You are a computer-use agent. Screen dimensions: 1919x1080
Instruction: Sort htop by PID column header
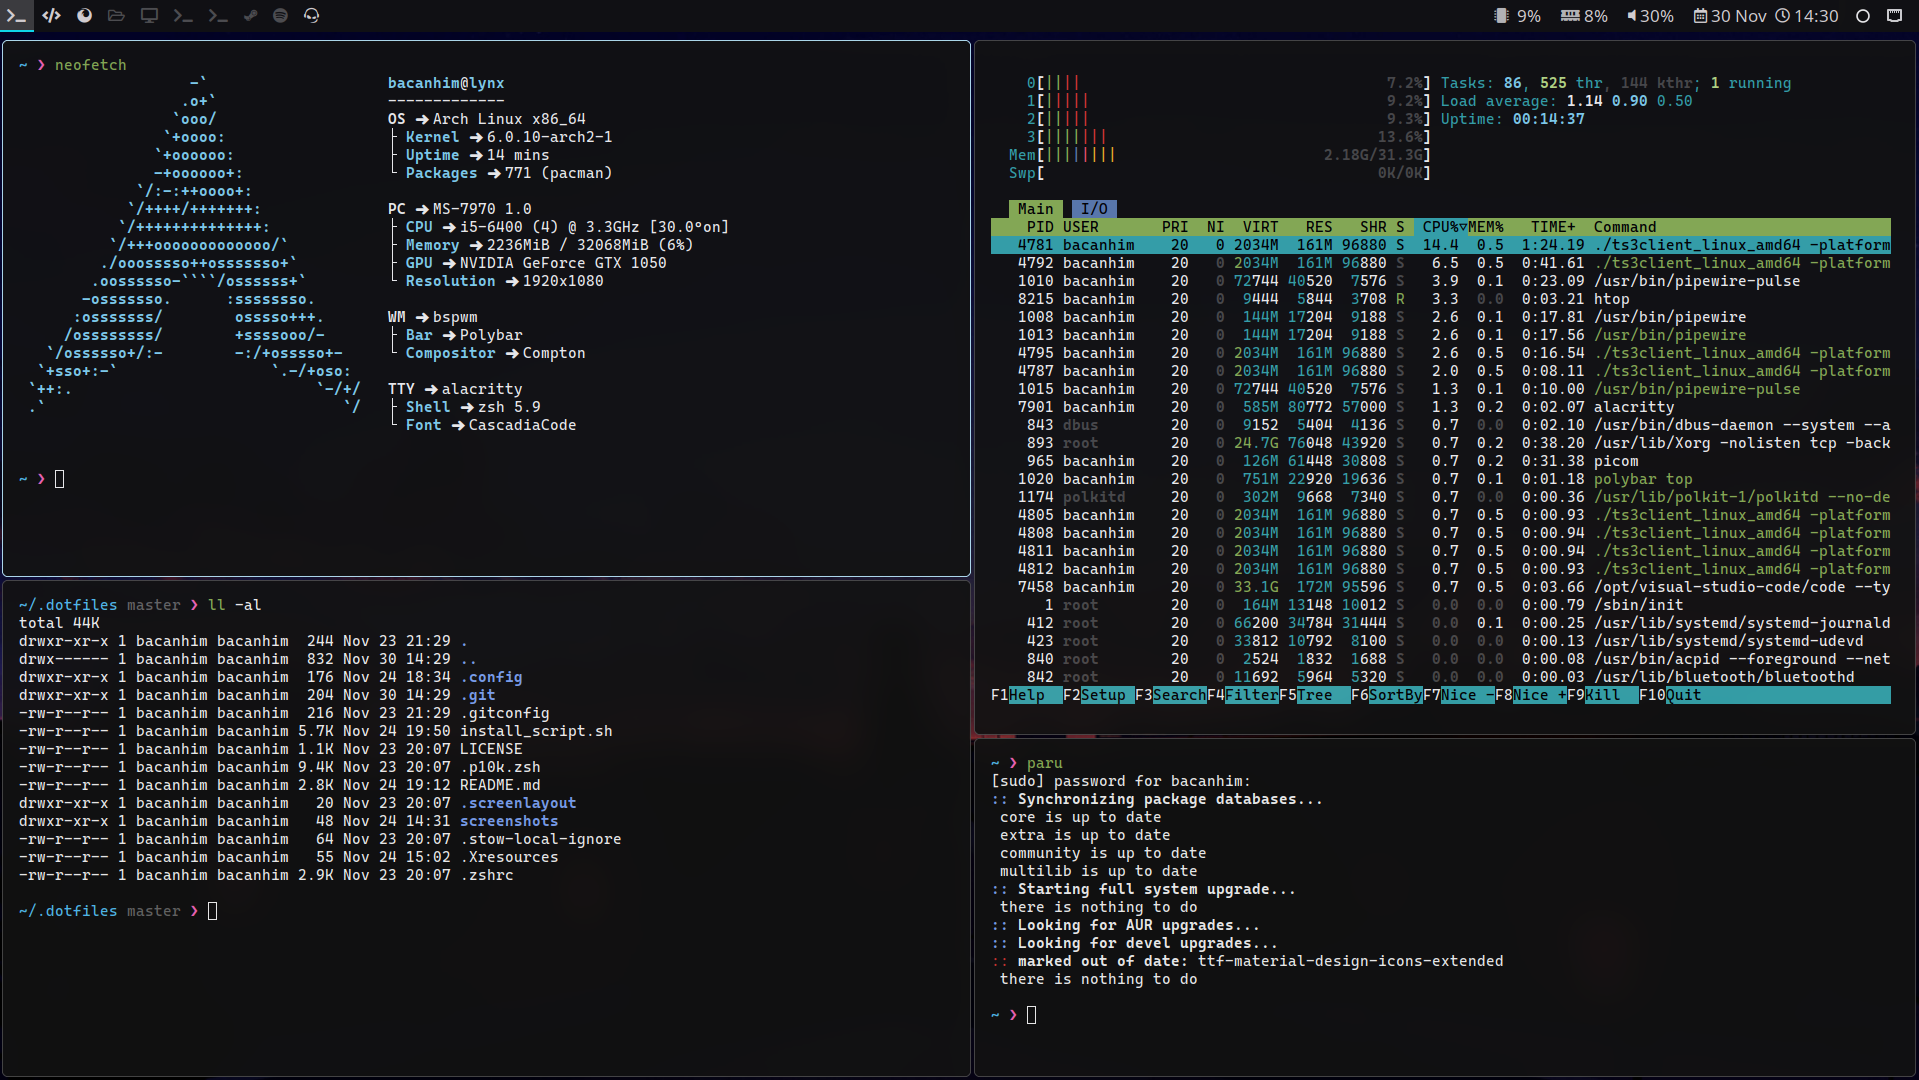tap(1040, 227)
